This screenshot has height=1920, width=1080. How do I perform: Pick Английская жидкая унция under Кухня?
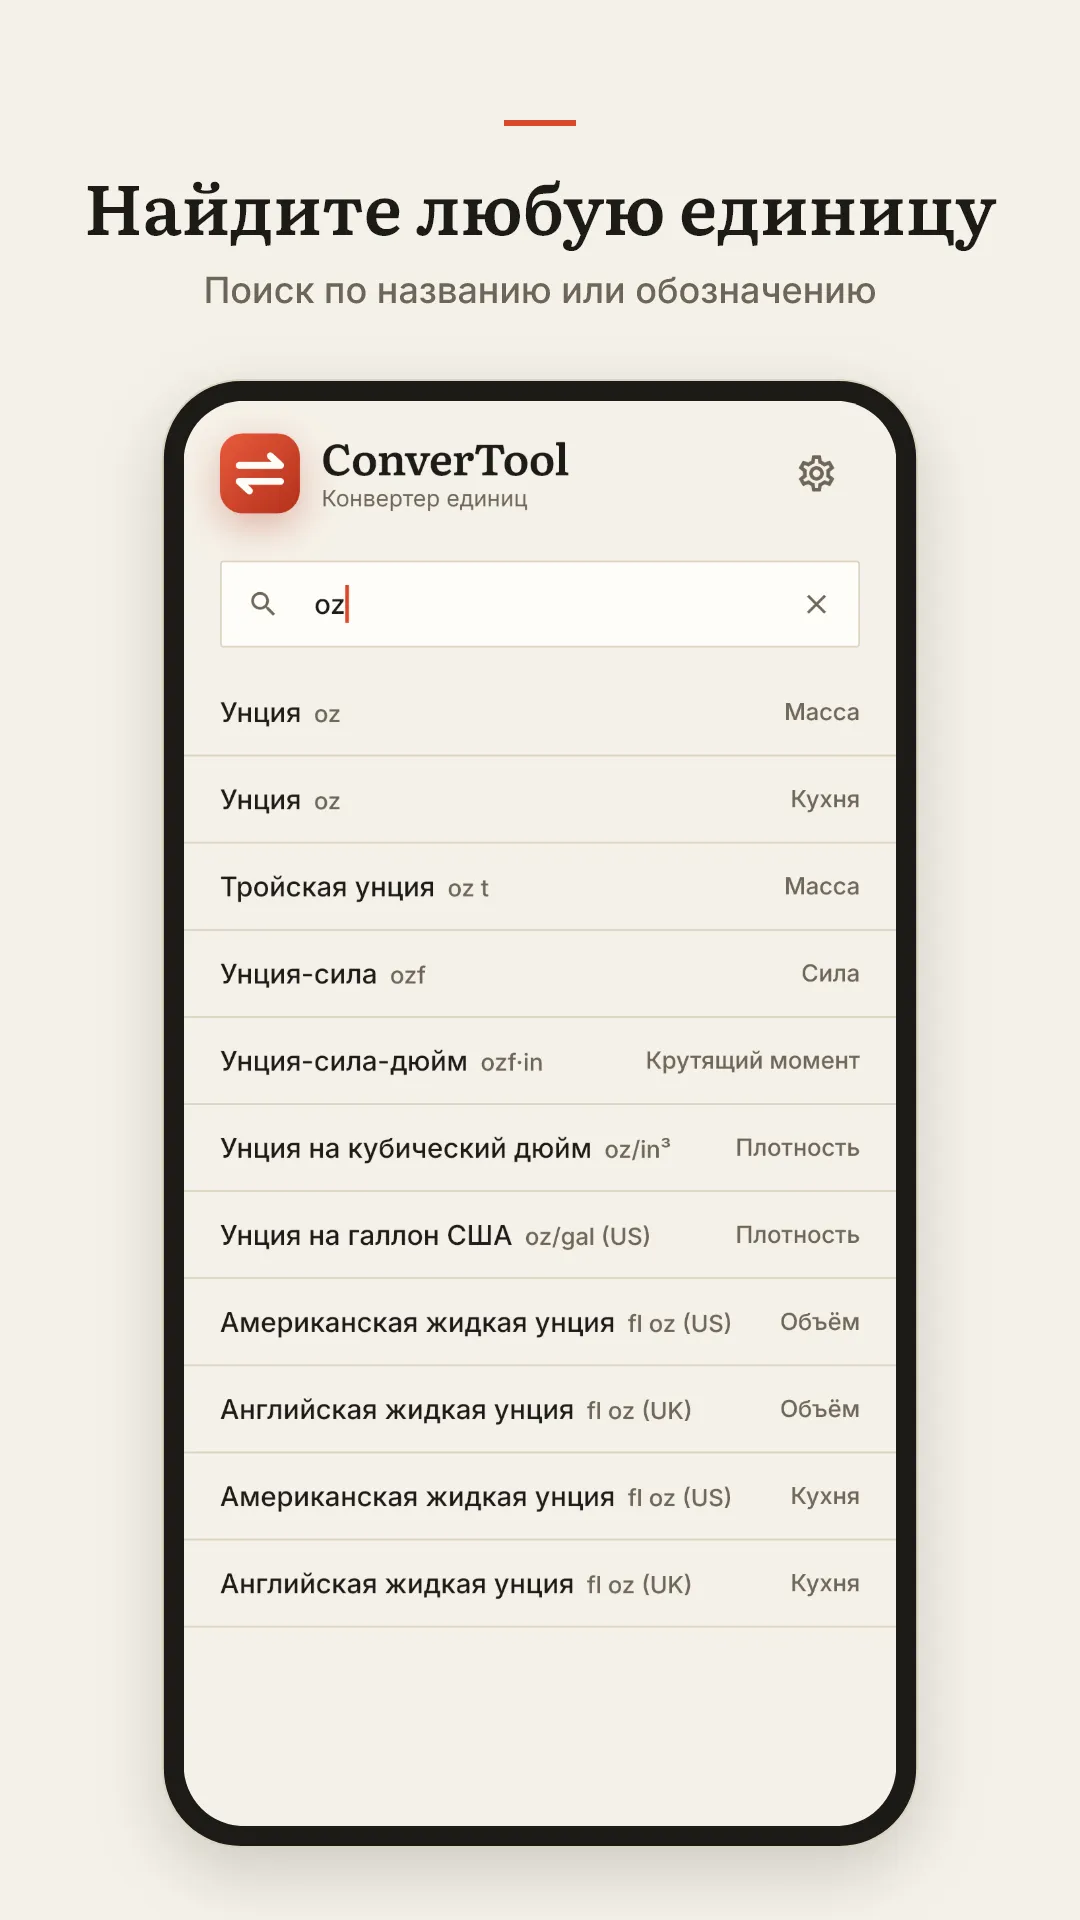(540, 1583)
